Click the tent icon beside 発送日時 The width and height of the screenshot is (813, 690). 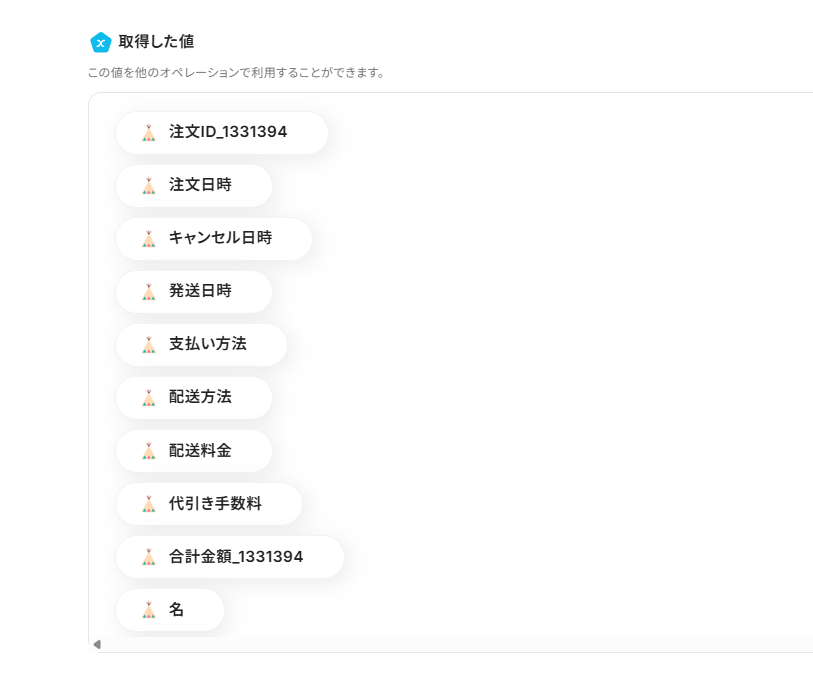pyautogui.click(x=149, y=292)
